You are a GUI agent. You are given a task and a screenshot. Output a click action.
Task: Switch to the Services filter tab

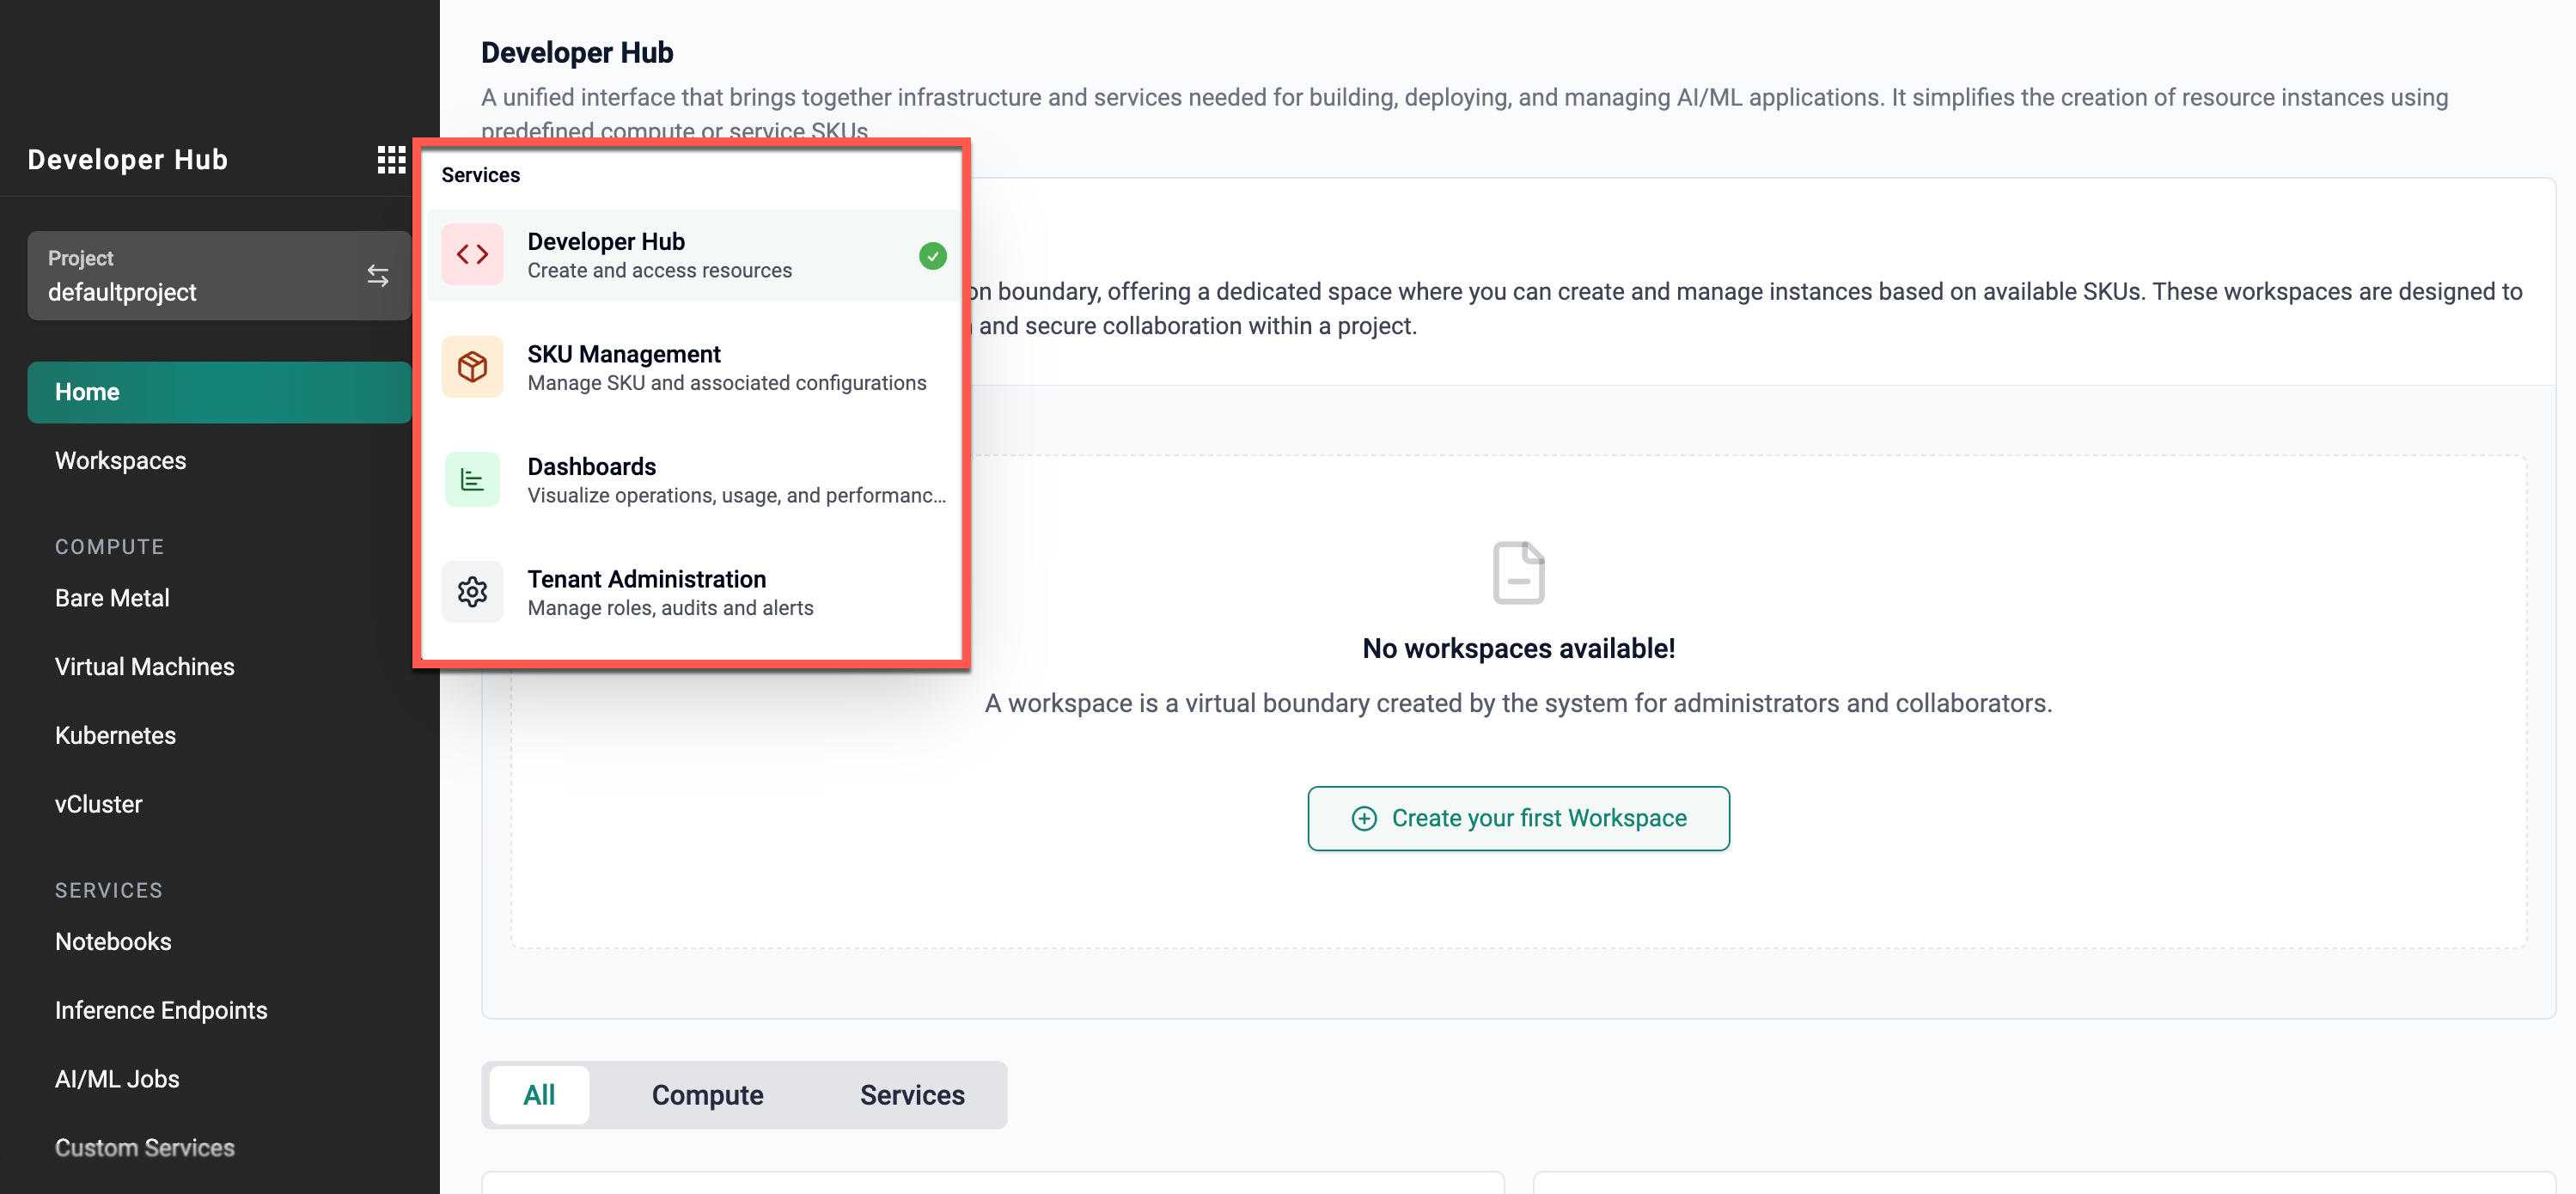[912, 1095]
